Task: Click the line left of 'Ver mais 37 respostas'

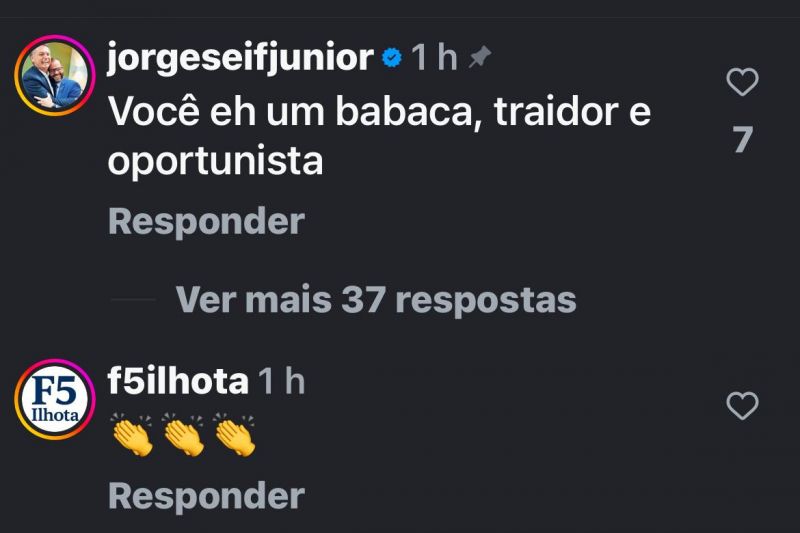Action: pyautogui.click(x=133, y=299)
